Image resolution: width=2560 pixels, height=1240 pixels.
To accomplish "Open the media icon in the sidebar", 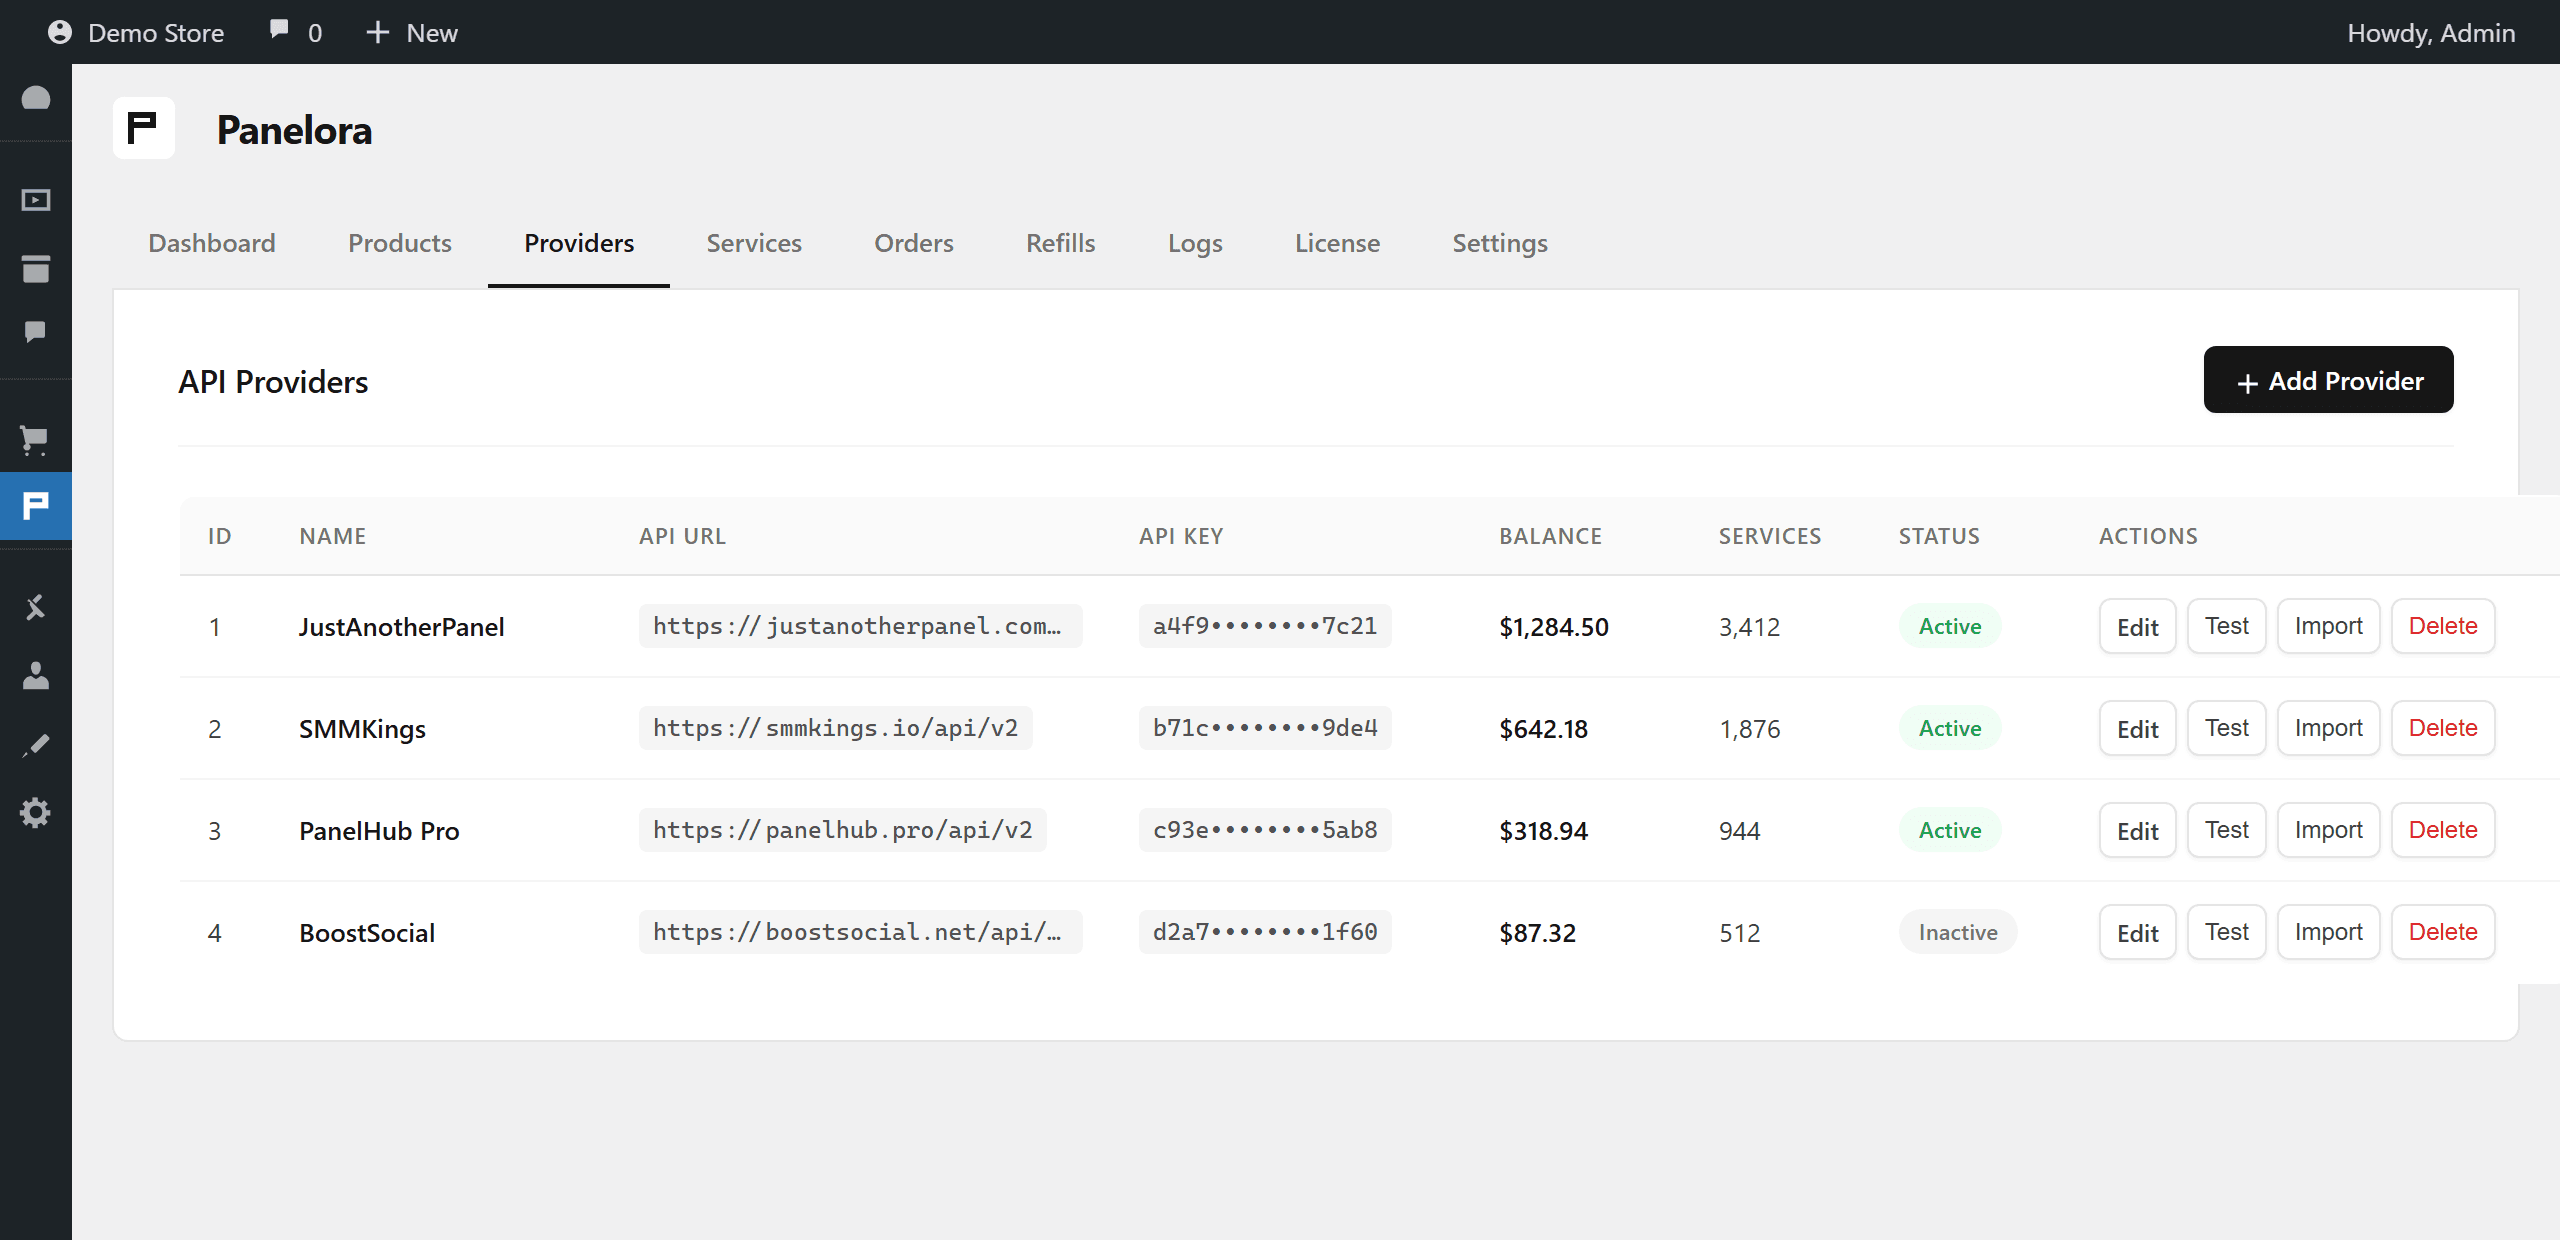I will click(36, 200).
